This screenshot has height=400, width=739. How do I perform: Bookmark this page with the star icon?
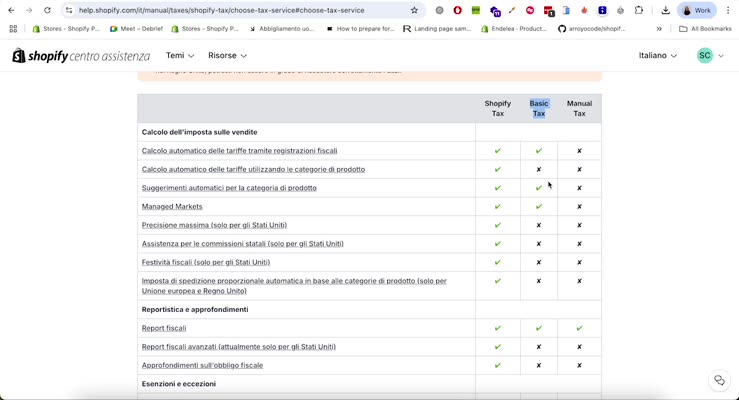click(x=414, y=10)
